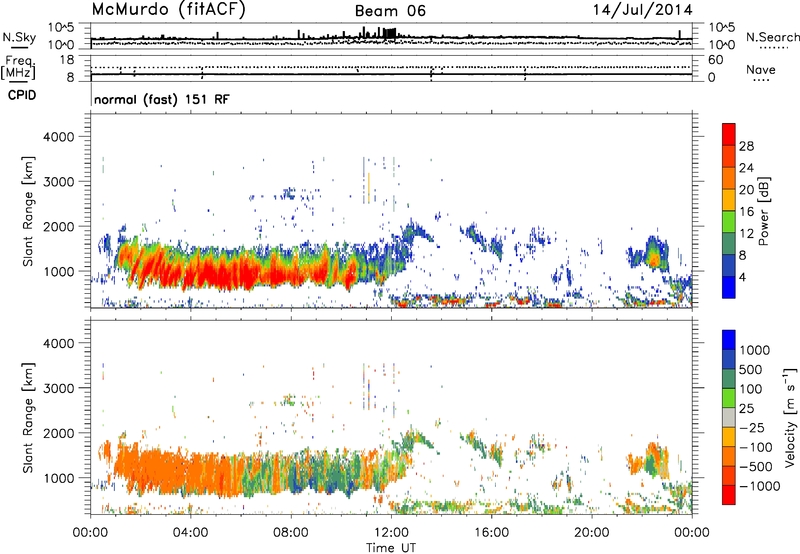Image resolution: width=800 pixels, height=554 pixels.
Task: Click the '12:00' time tick label
Action: click(x=391, y=533)
